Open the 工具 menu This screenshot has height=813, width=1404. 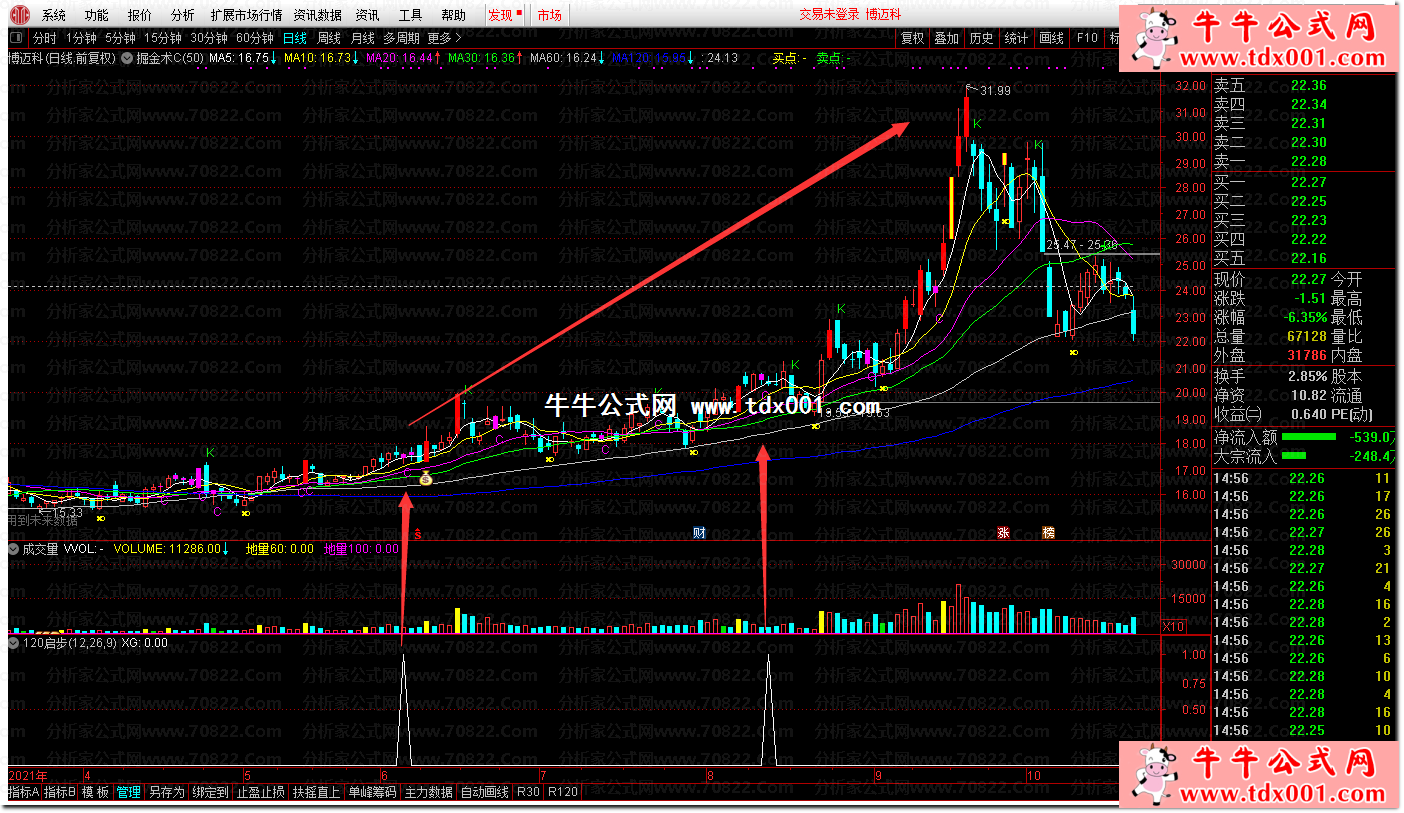pyautogui.click(x=410, y=15)
